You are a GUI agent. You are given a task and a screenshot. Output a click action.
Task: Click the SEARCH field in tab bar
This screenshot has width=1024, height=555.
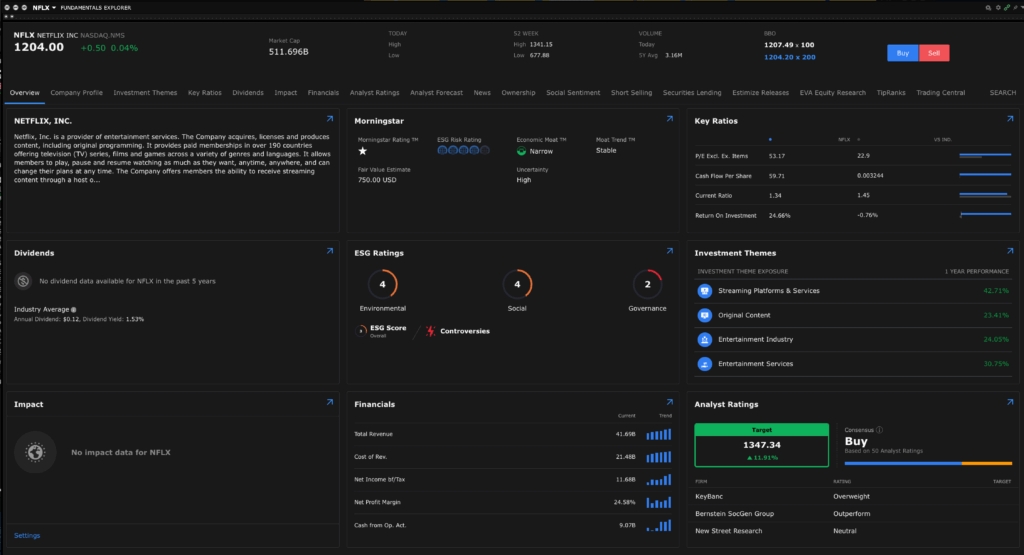click(x=1002, y=93)
